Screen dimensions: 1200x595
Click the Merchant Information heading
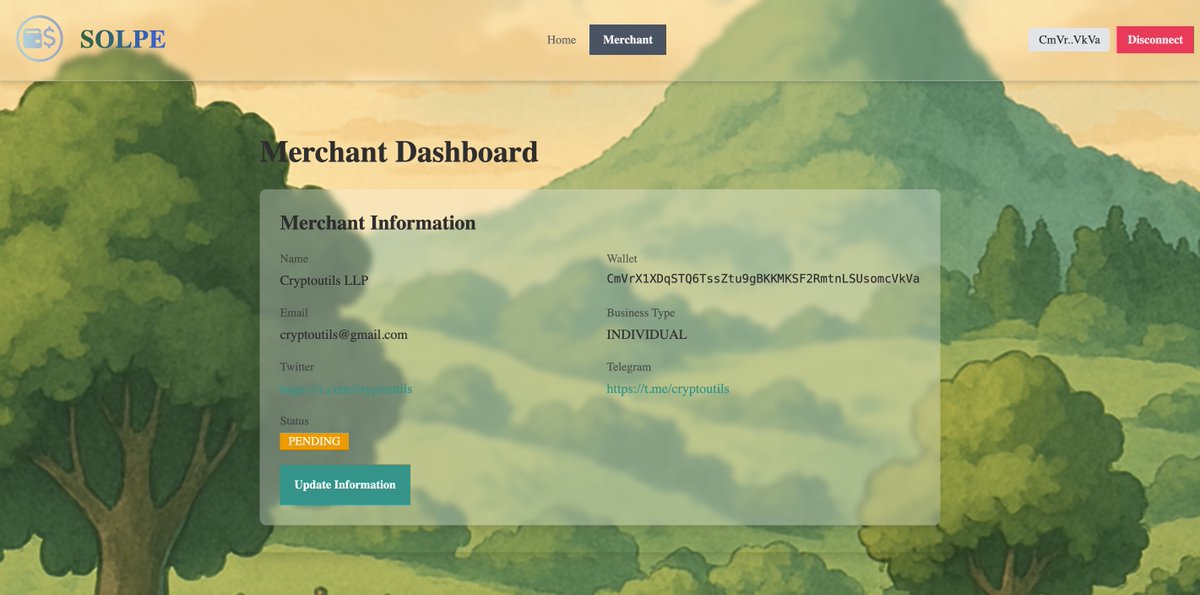[x=378, y=223]
